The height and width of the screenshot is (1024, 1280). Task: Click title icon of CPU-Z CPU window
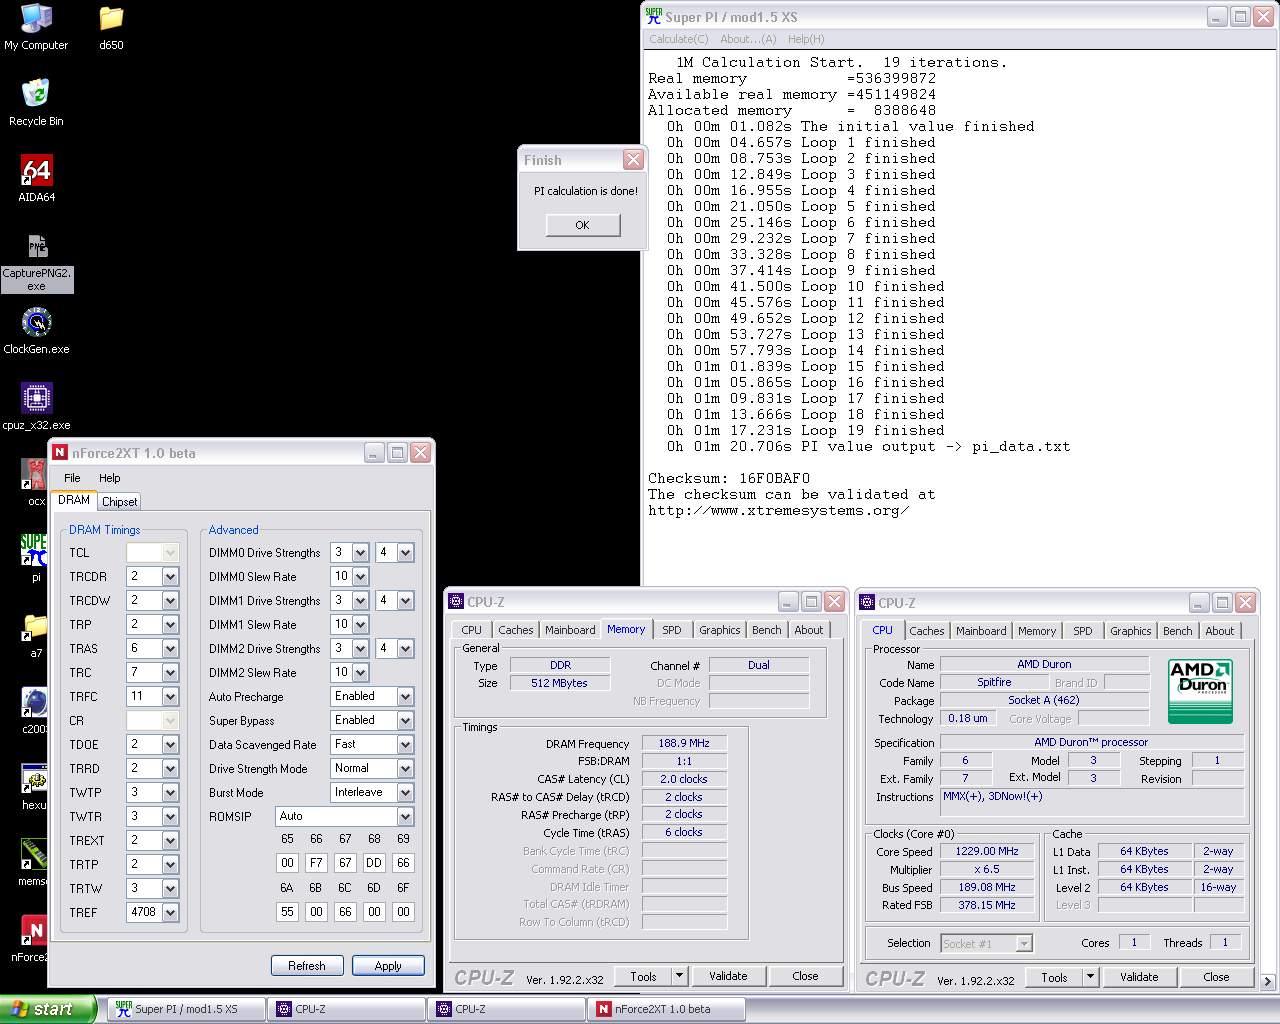tap(867, 603)
